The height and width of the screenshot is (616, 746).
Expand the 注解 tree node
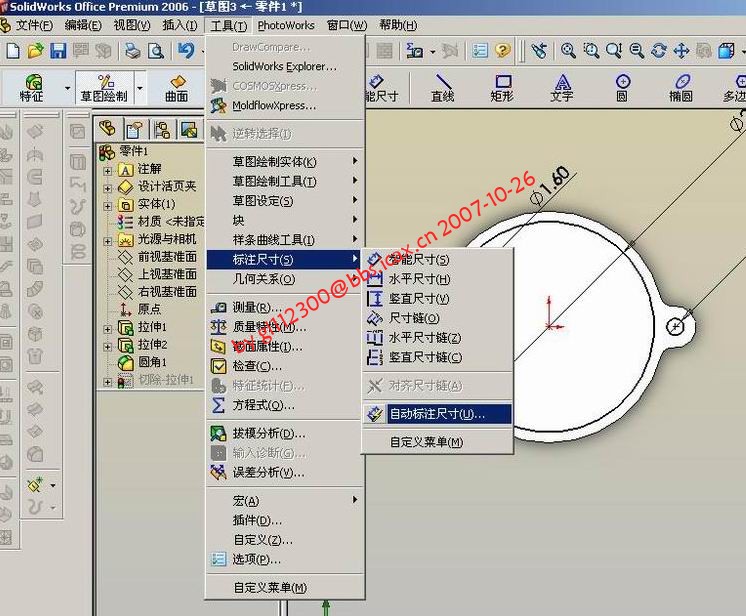pyautogui.click(x=108, y=170)
